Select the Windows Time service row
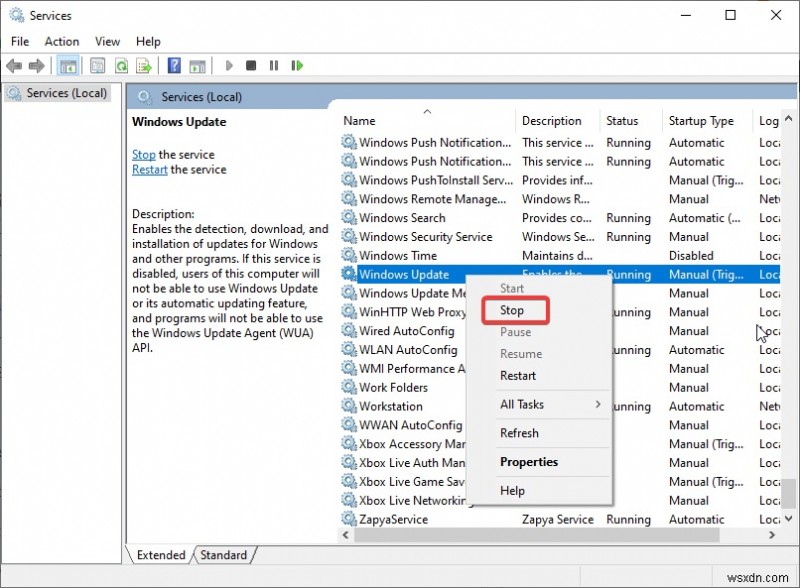The image size is (800, 588). (560, 256)
